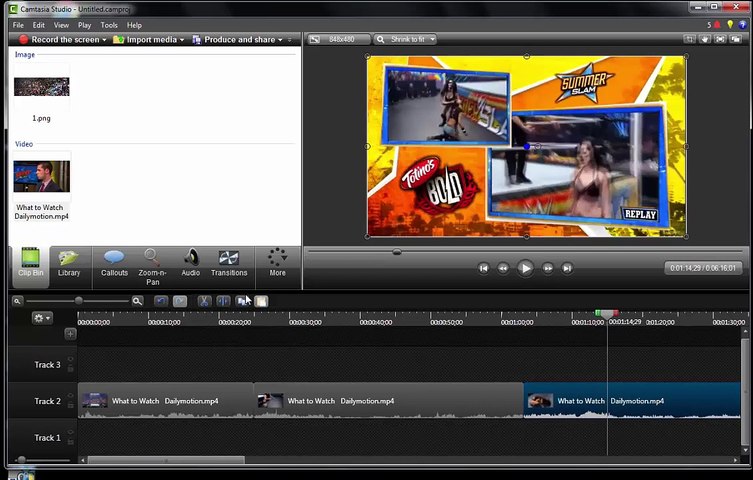Click the Paste icon in timeline toolbar
753x480 pixels.
click(261, 301)
